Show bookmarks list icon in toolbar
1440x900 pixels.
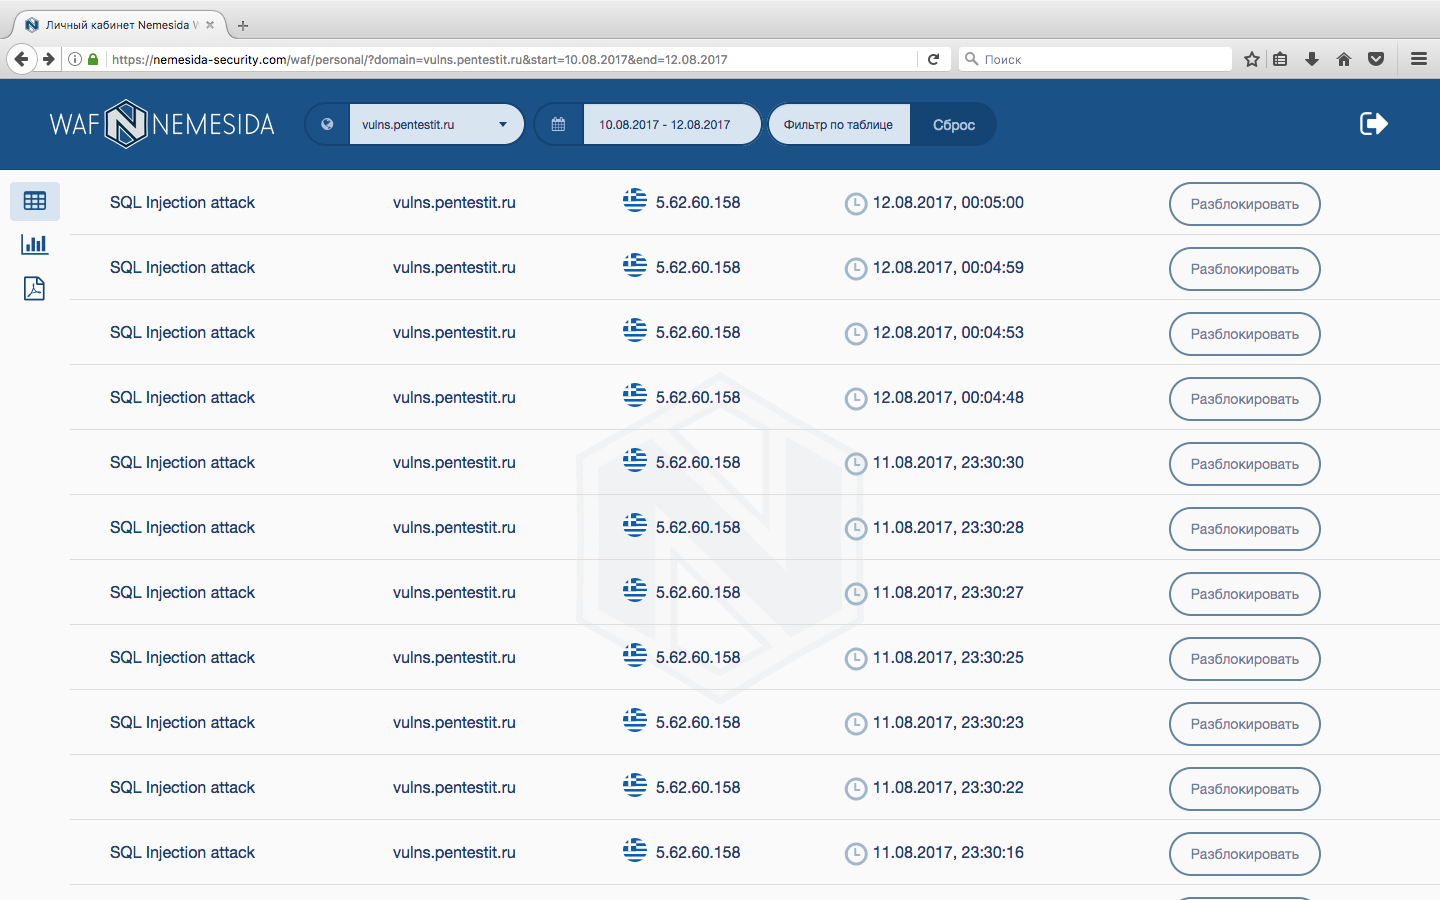pyautogui.click(x=1280, y=59)
